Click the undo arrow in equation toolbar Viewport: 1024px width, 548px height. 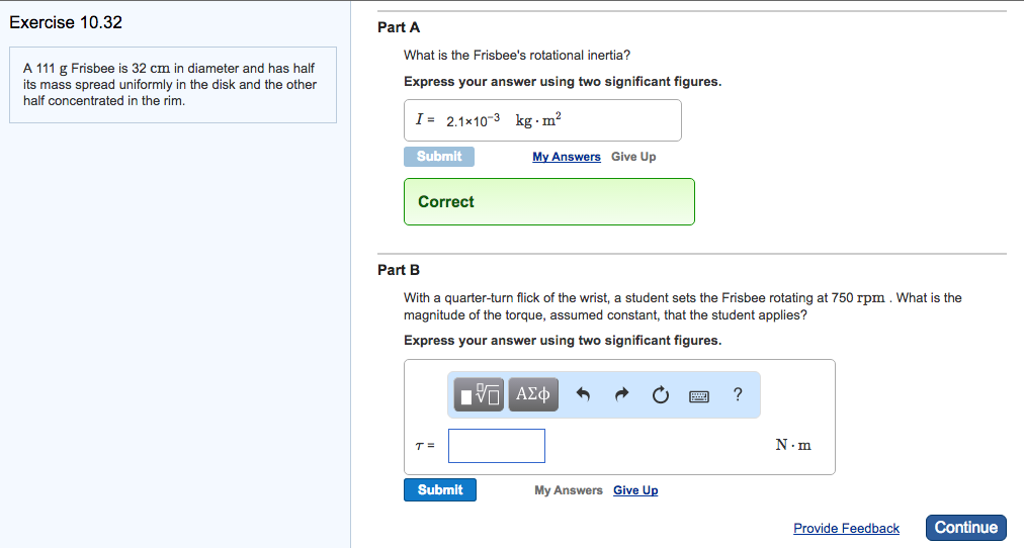(582, 395)
